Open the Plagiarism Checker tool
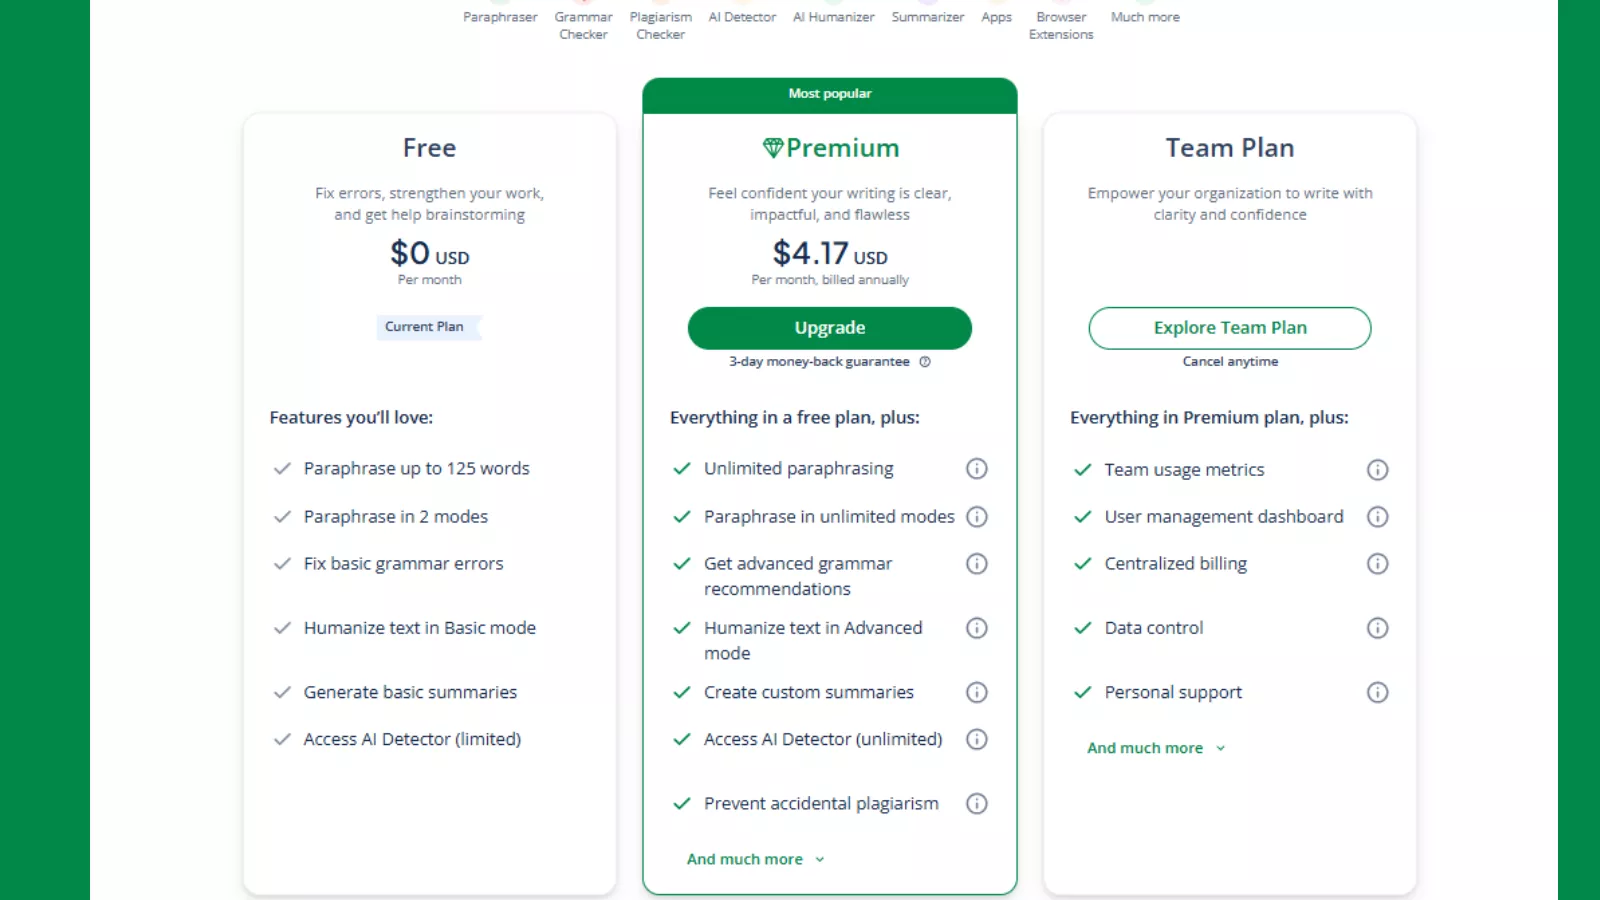1600x900 pixels. tap(660, 25)
